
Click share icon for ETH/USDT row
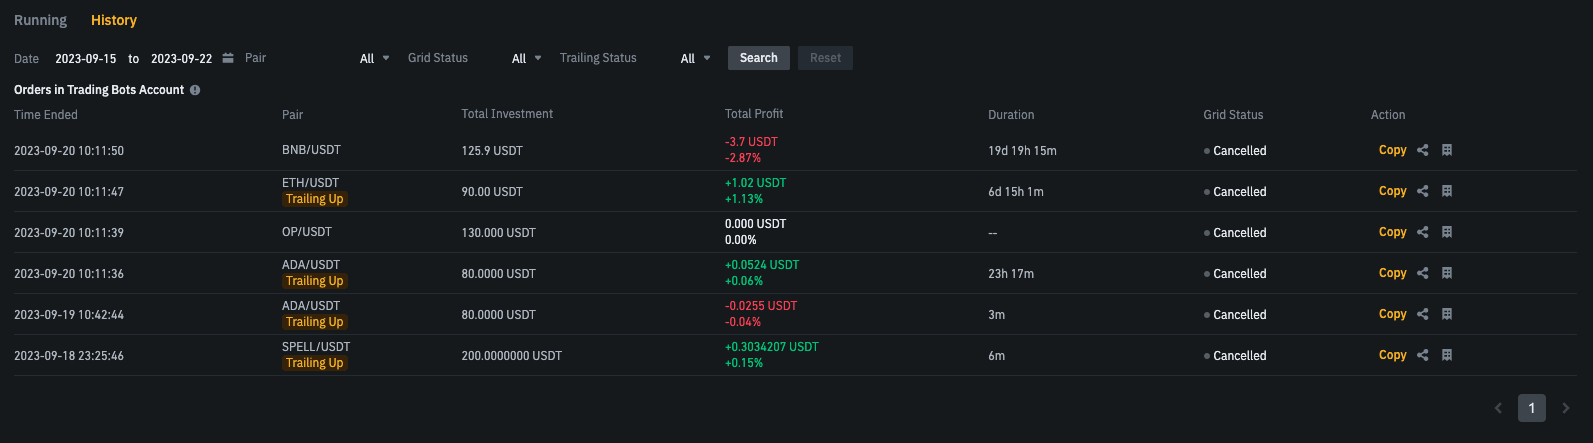[x=1422, y=191]
